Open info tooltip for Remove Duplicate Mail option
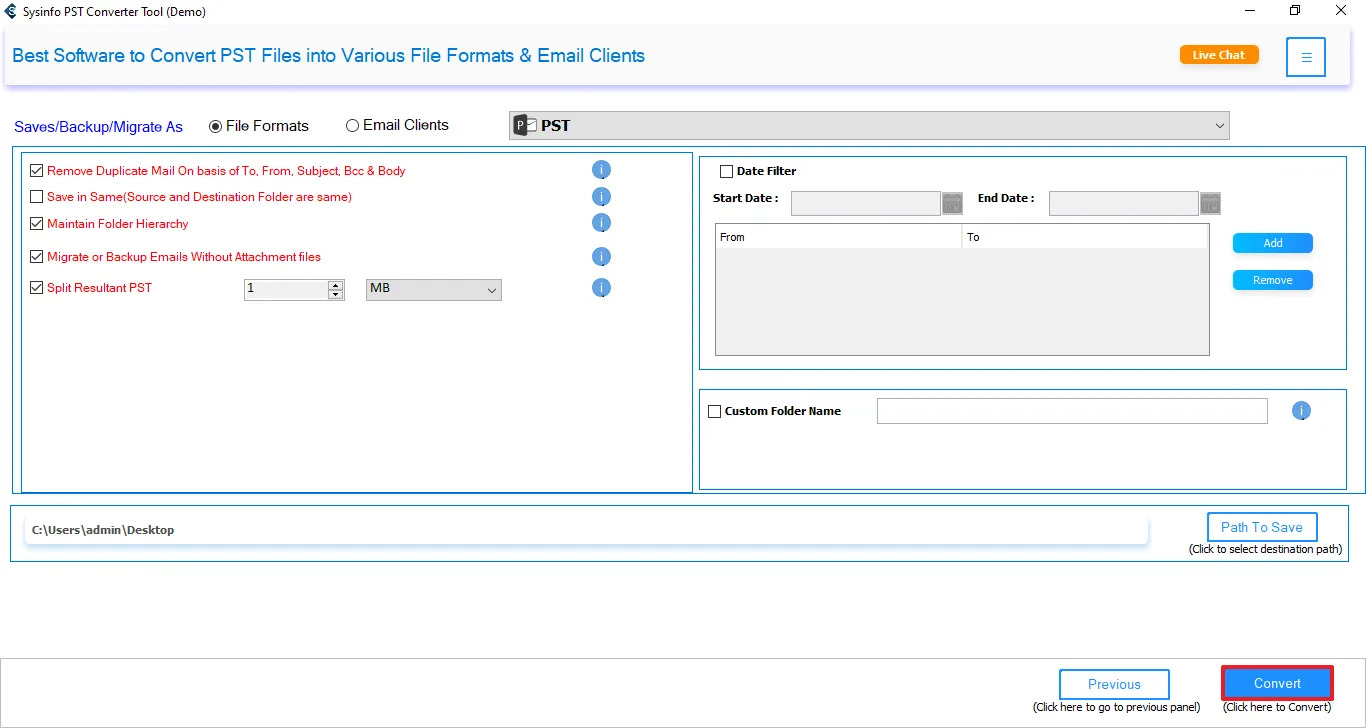 pos(601,170)
